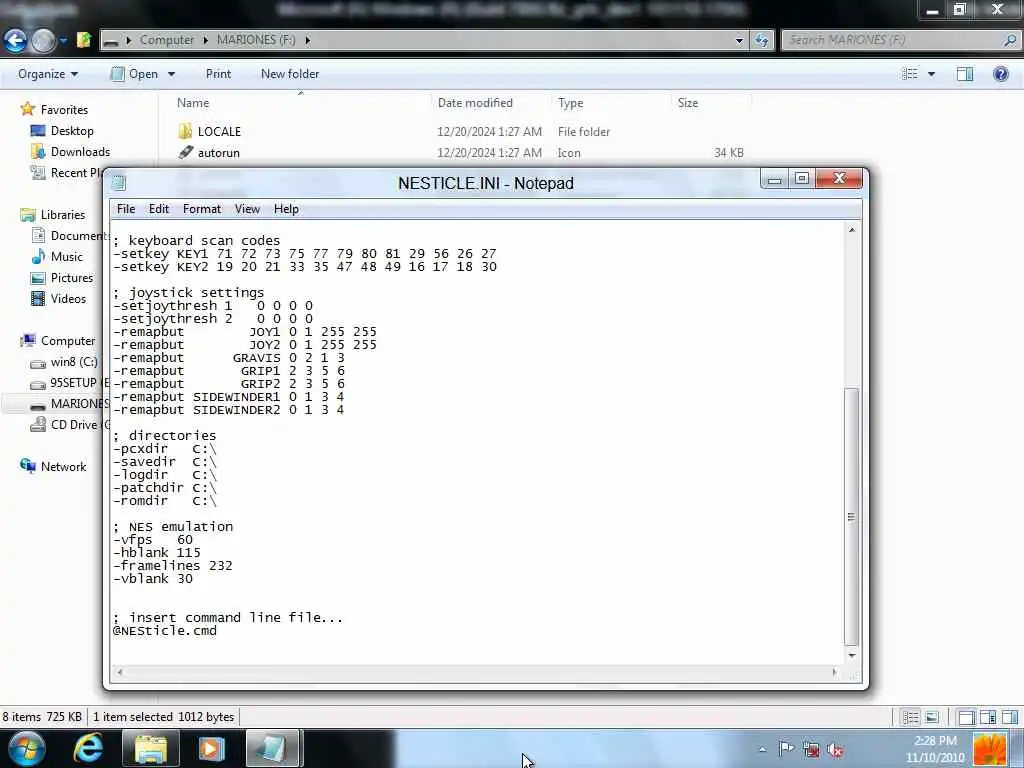Expand MARIONES (F:) breadcrumb arrow
The image size is (1024, 768).
coord(307,40)
